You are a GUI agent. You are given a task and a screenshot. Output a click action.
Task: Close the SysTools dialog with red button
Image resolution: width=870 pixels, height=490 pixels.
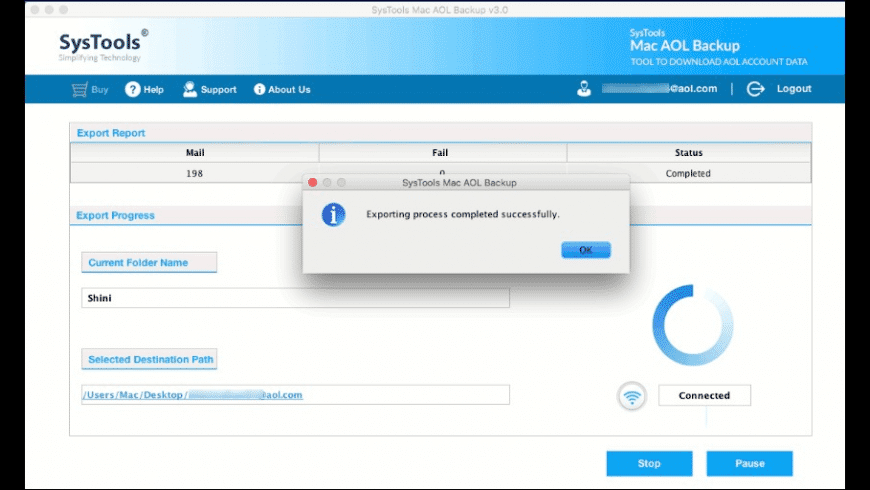[x=312, y=183]
